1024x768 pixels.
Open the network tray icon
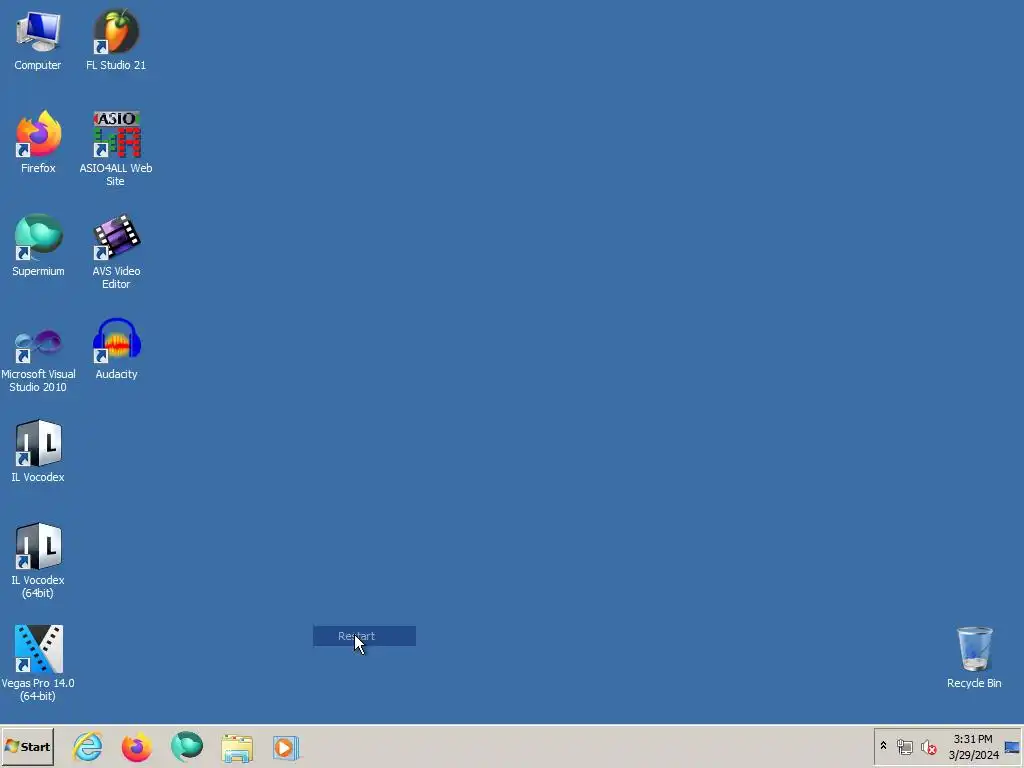(904, 747)
